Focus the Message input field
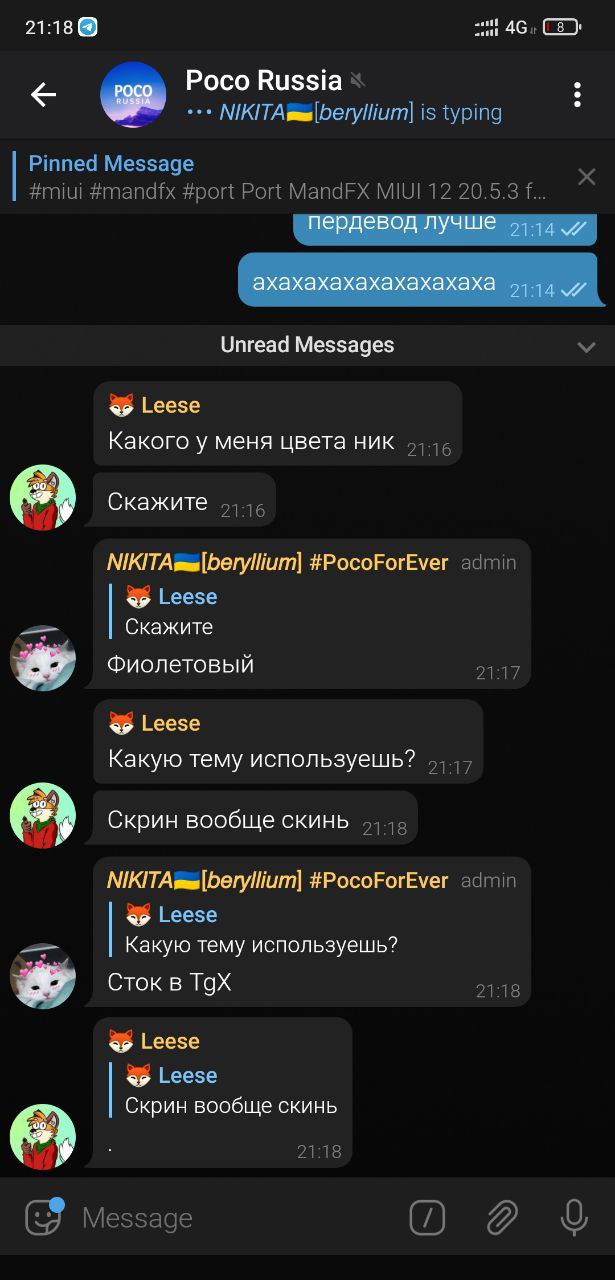This screenshot has height=1280, width=615. (x=240, y=1218)
